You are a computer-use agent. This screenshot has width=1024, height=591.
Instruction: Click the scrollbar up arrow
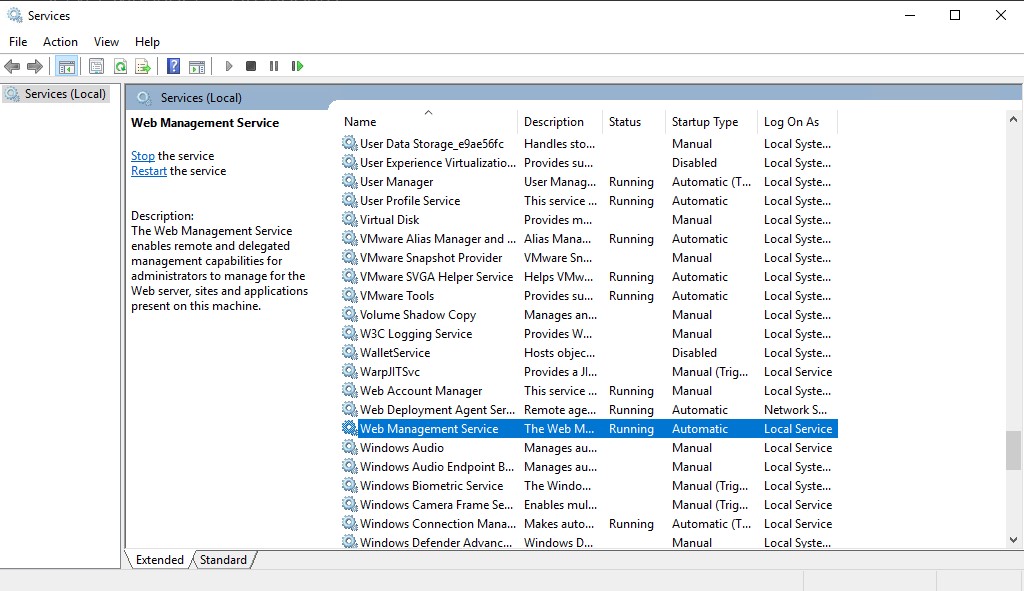[x=1013, y=120]
